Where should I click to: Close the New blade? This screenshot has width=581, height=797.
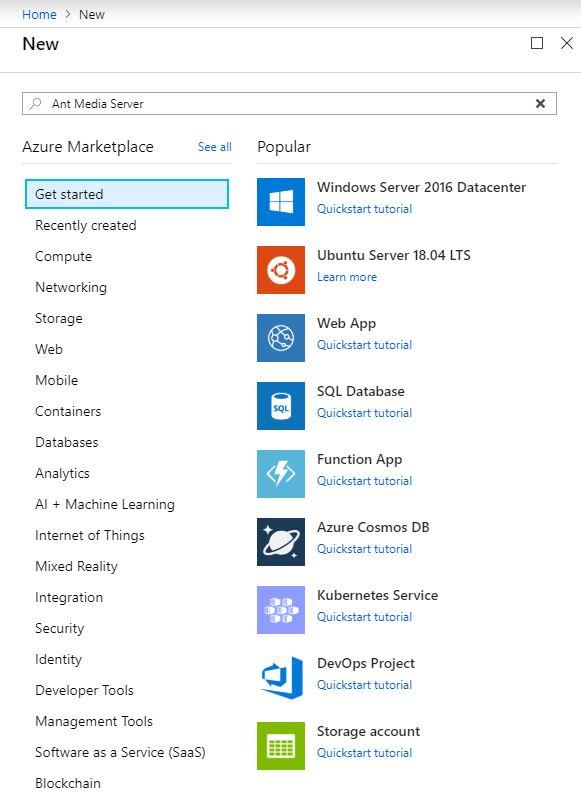(x=567, y=43)
